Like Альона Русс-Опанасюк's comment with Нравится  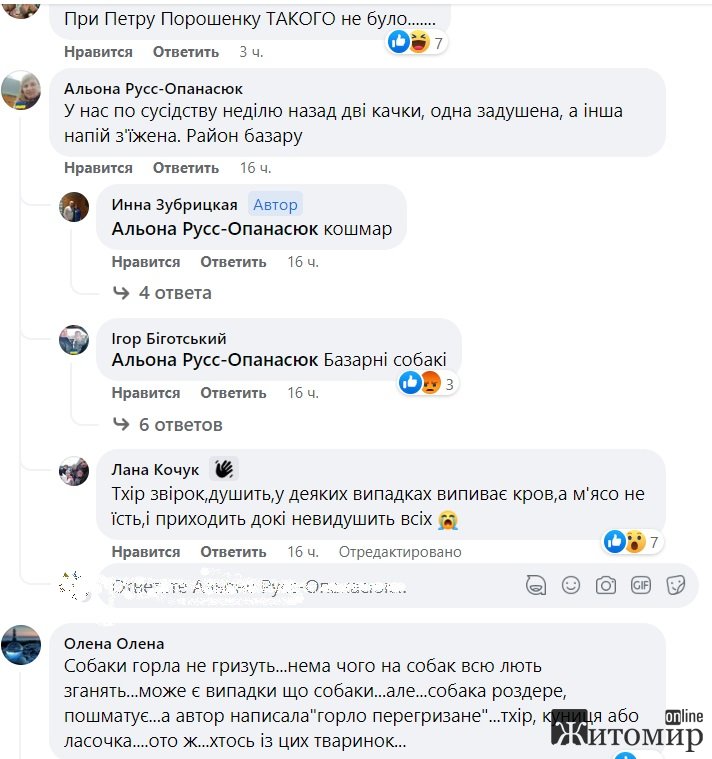98,168
